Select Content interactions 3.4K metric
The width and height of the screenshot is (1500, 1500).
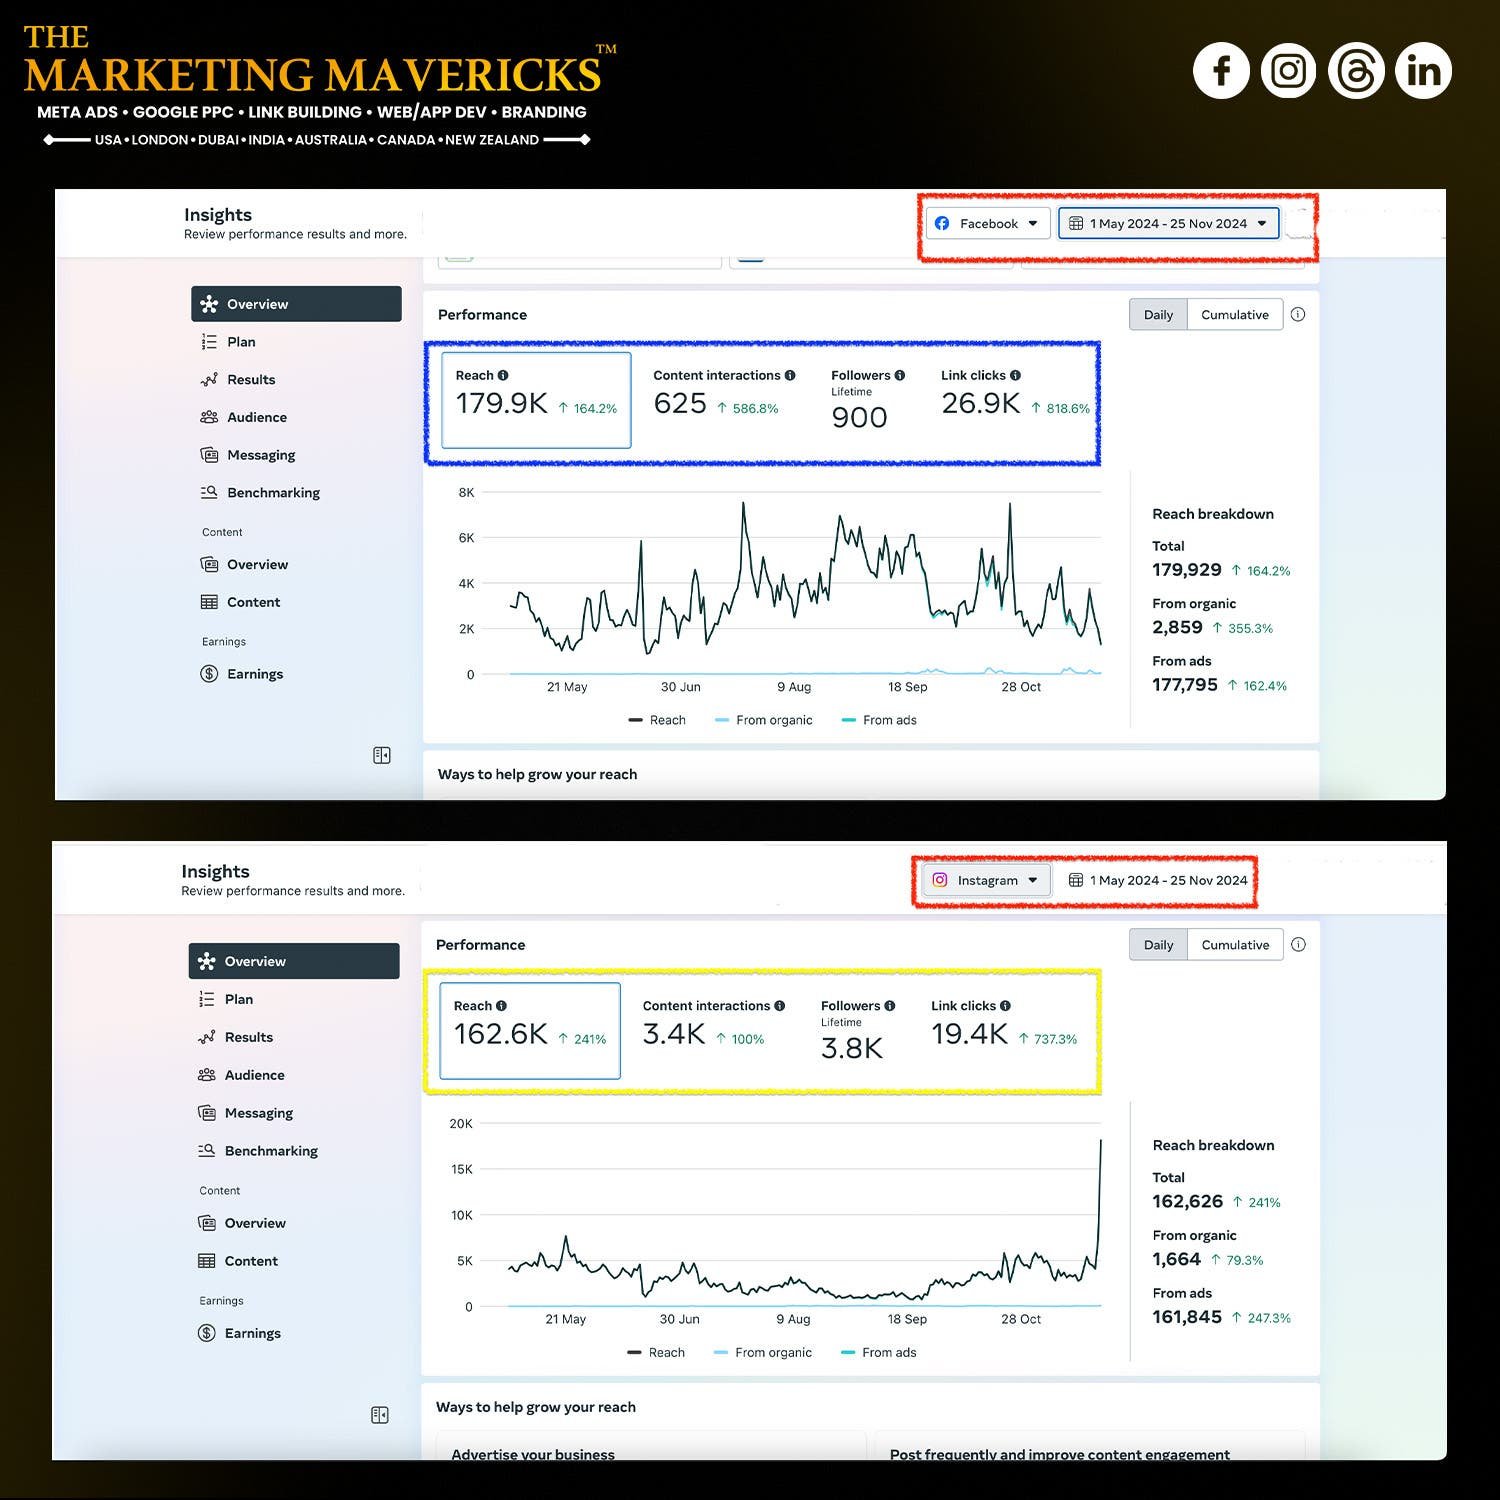point(713,1024)
